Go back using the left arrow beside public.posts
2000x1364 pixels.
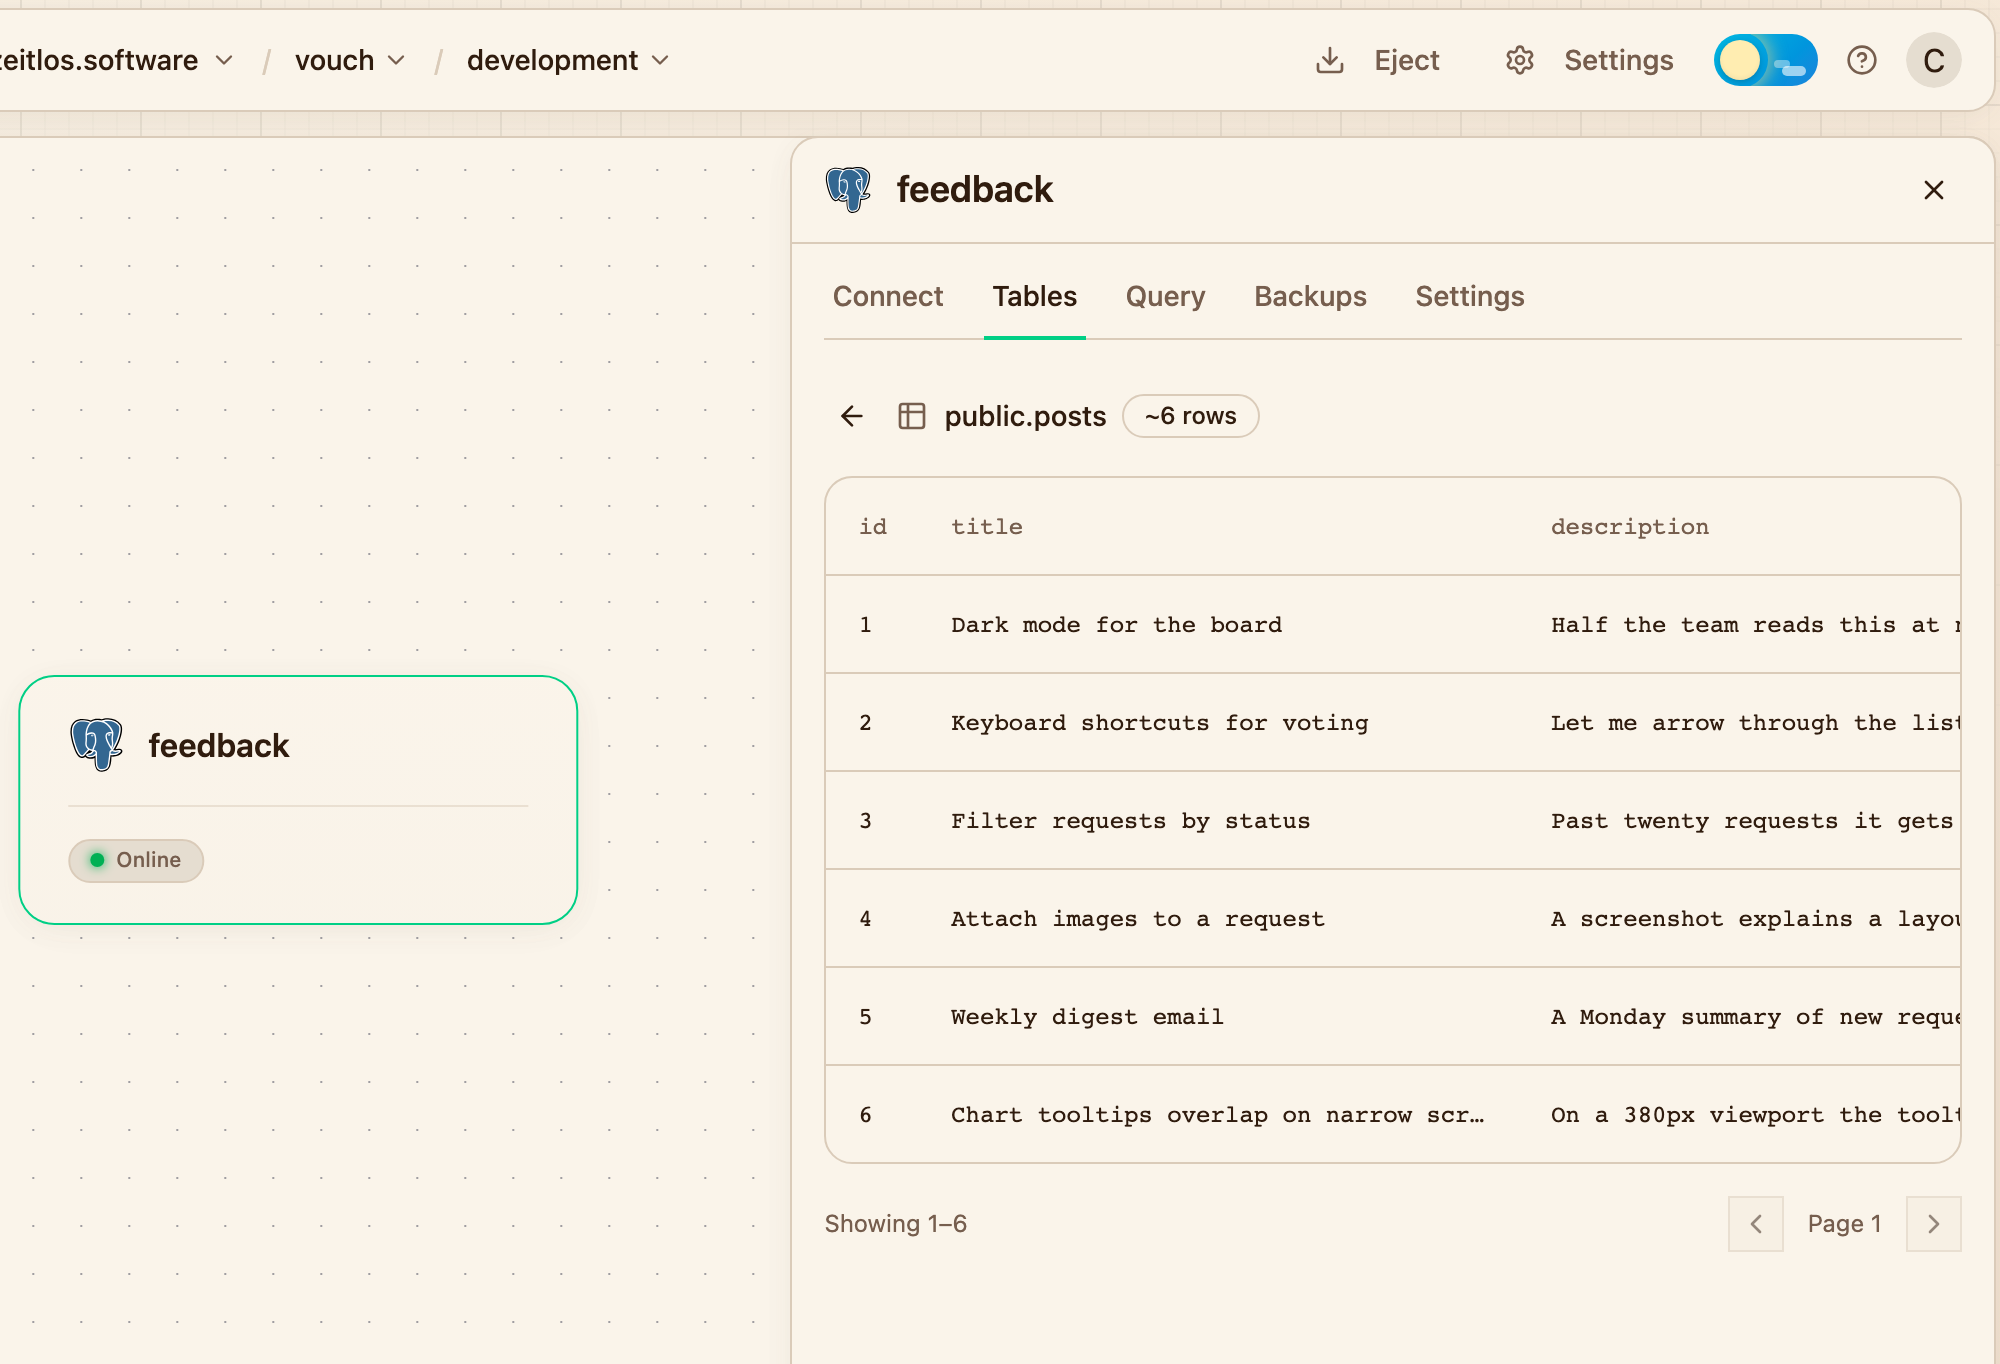pos(851,416)
